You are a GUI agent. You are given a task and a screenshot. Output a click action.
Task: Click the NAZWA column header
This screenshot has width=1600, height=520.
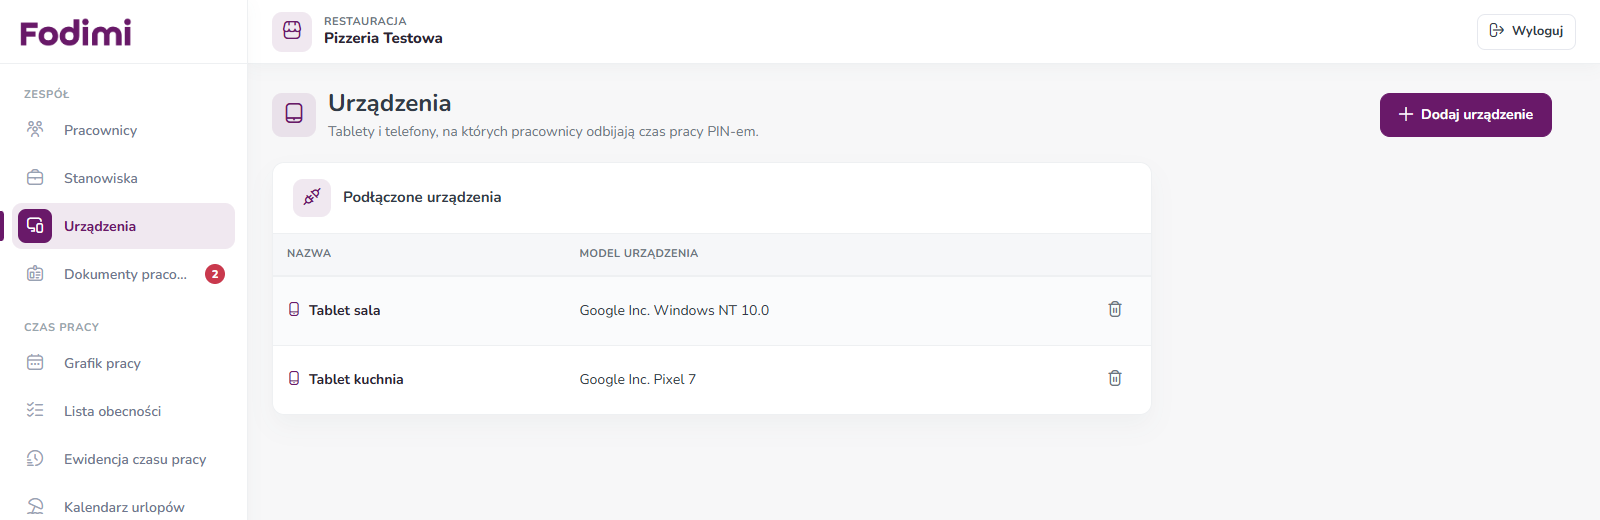click(x=309, y=253)
